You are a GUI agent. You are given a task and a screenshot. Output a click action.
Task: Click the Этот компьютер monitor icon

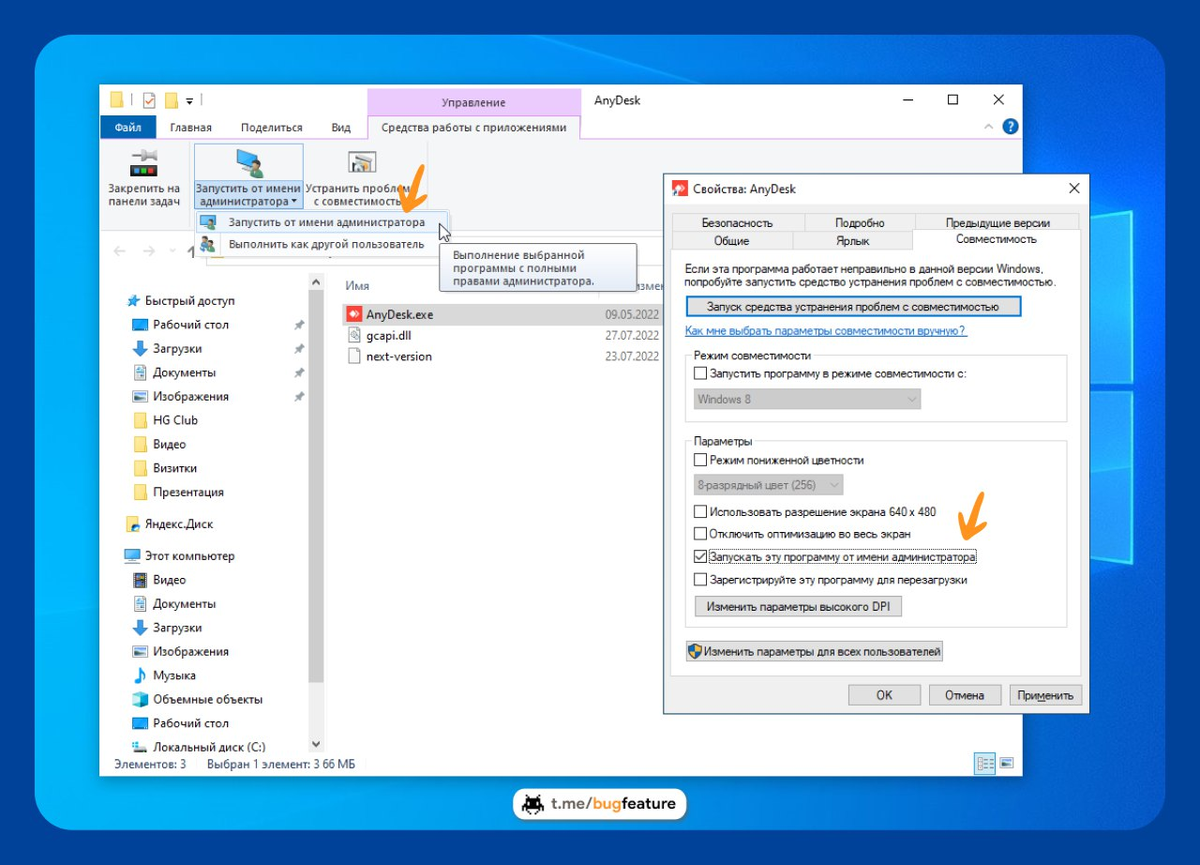pos(132,556)
